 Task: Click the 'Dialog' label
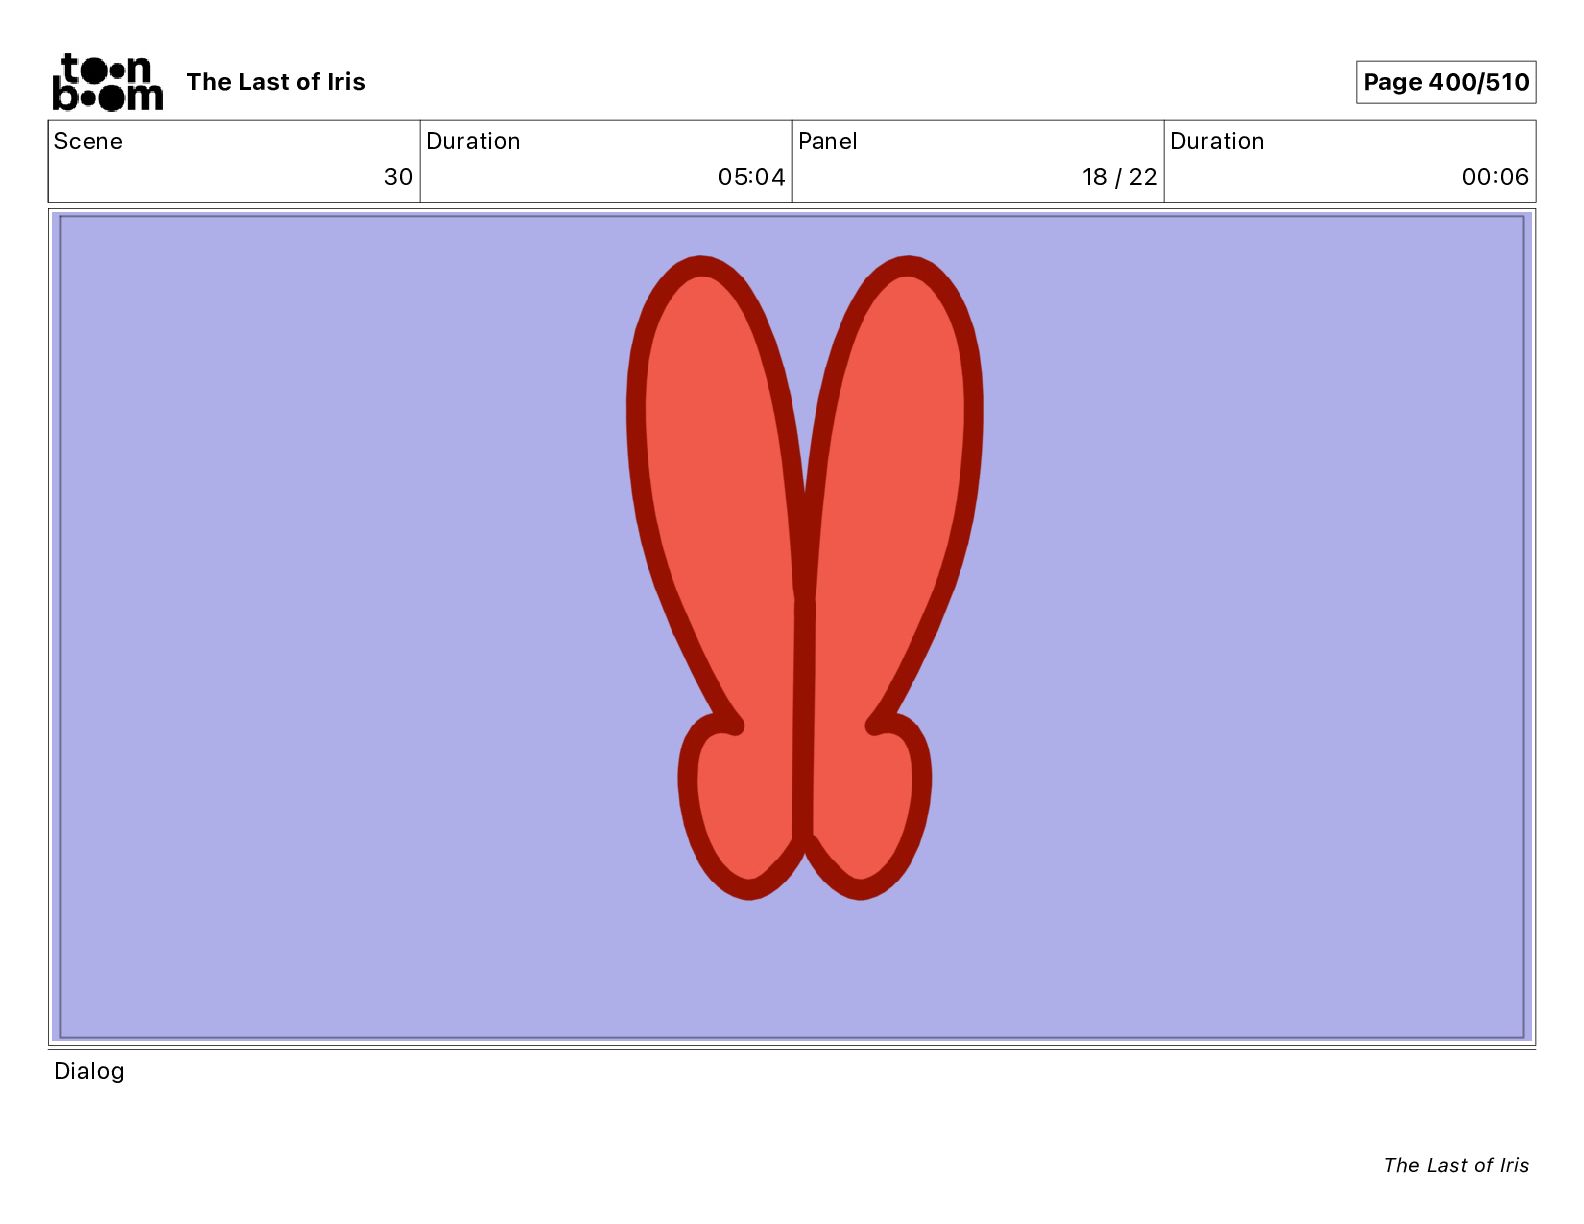tap(89, 1071)
